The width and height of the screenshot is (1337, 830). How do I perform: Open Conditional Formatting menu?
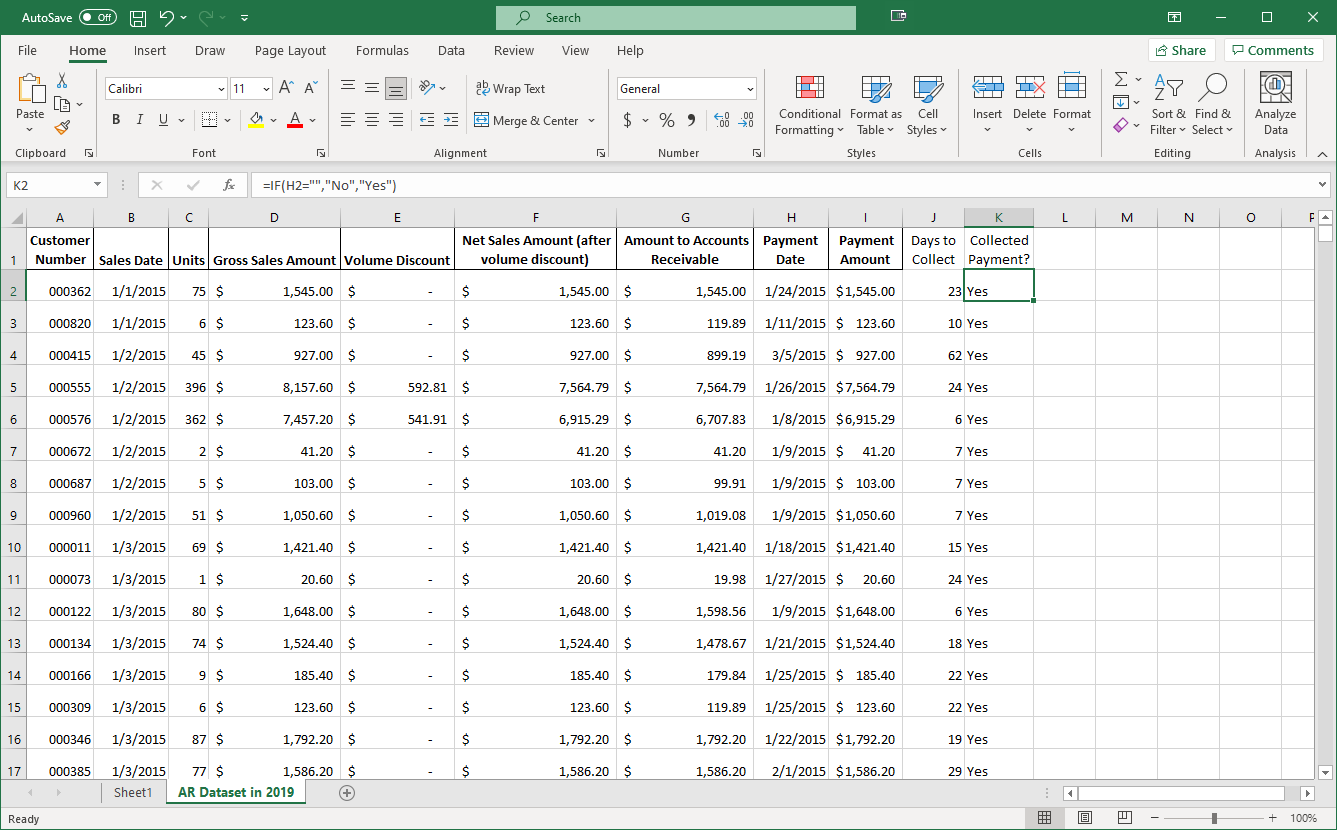coord(810,104)
